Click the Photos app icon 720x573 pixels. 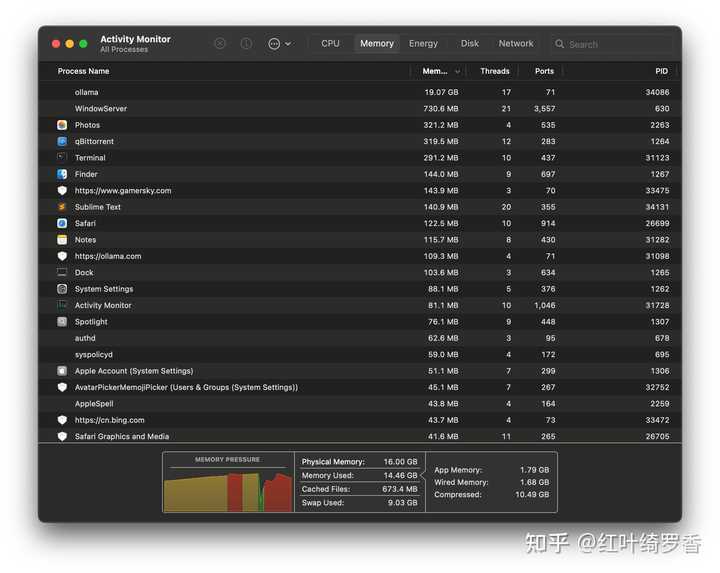(62, 125)
